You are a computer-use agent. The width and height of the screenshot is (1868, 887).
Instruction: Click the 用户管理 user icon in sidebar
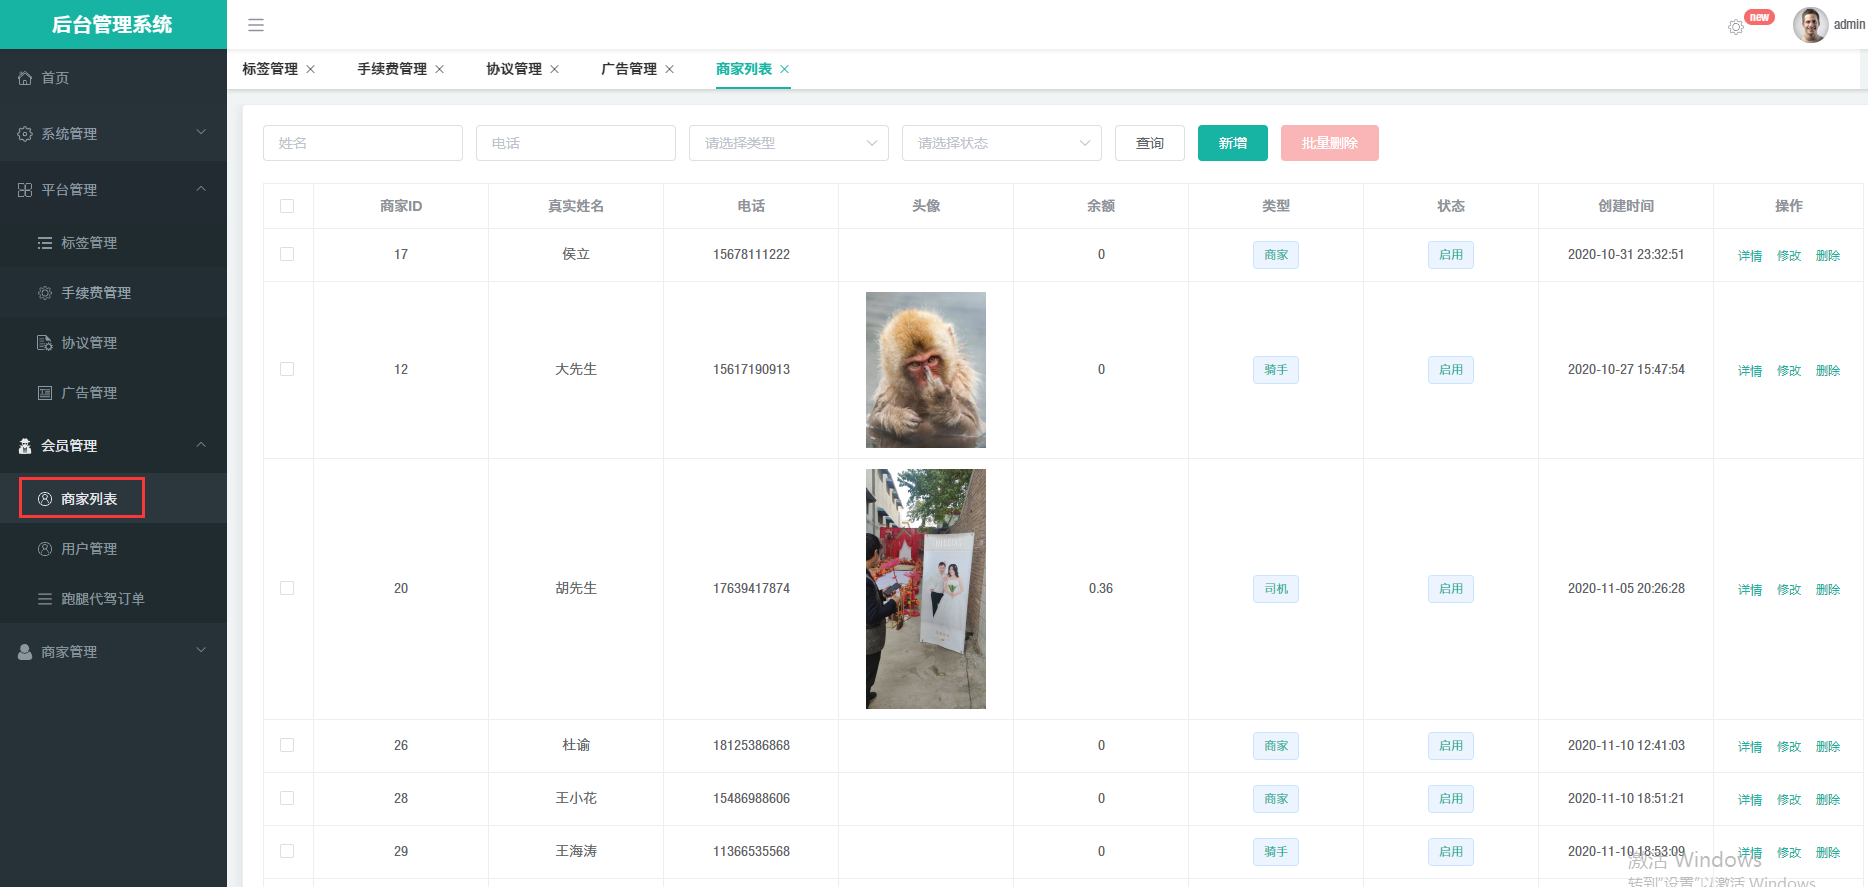click(45, 549)
